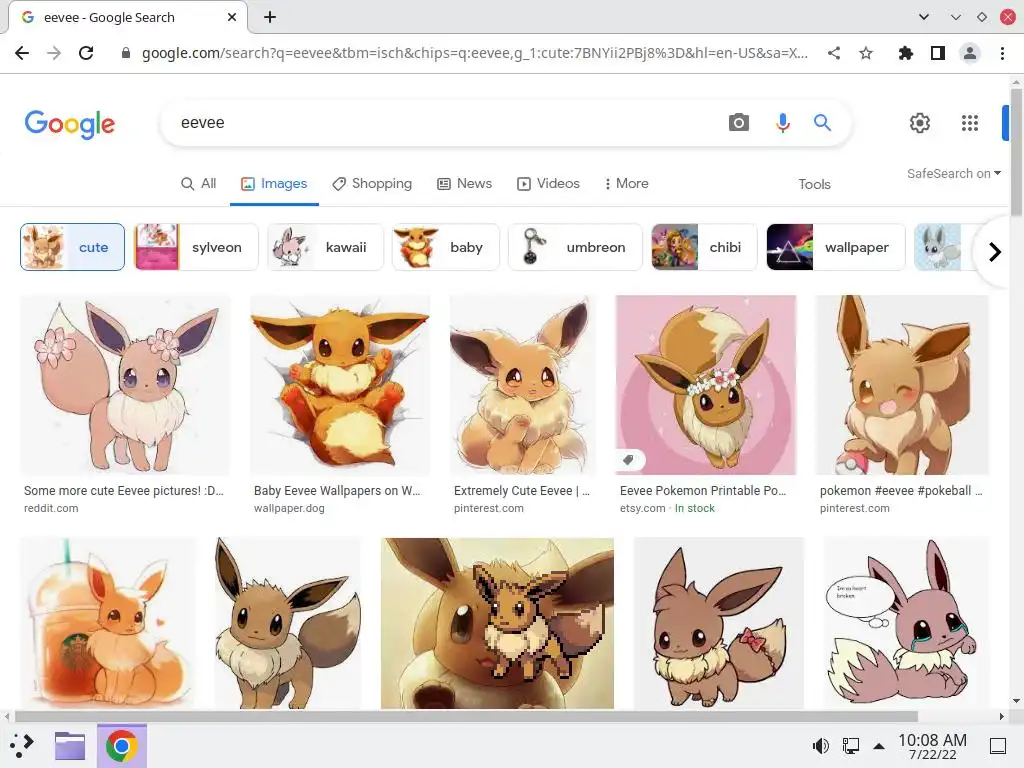The image size is (1024, 768).
Task: Open the reddit cute Eevee image
Action: [x=125, y=385]
